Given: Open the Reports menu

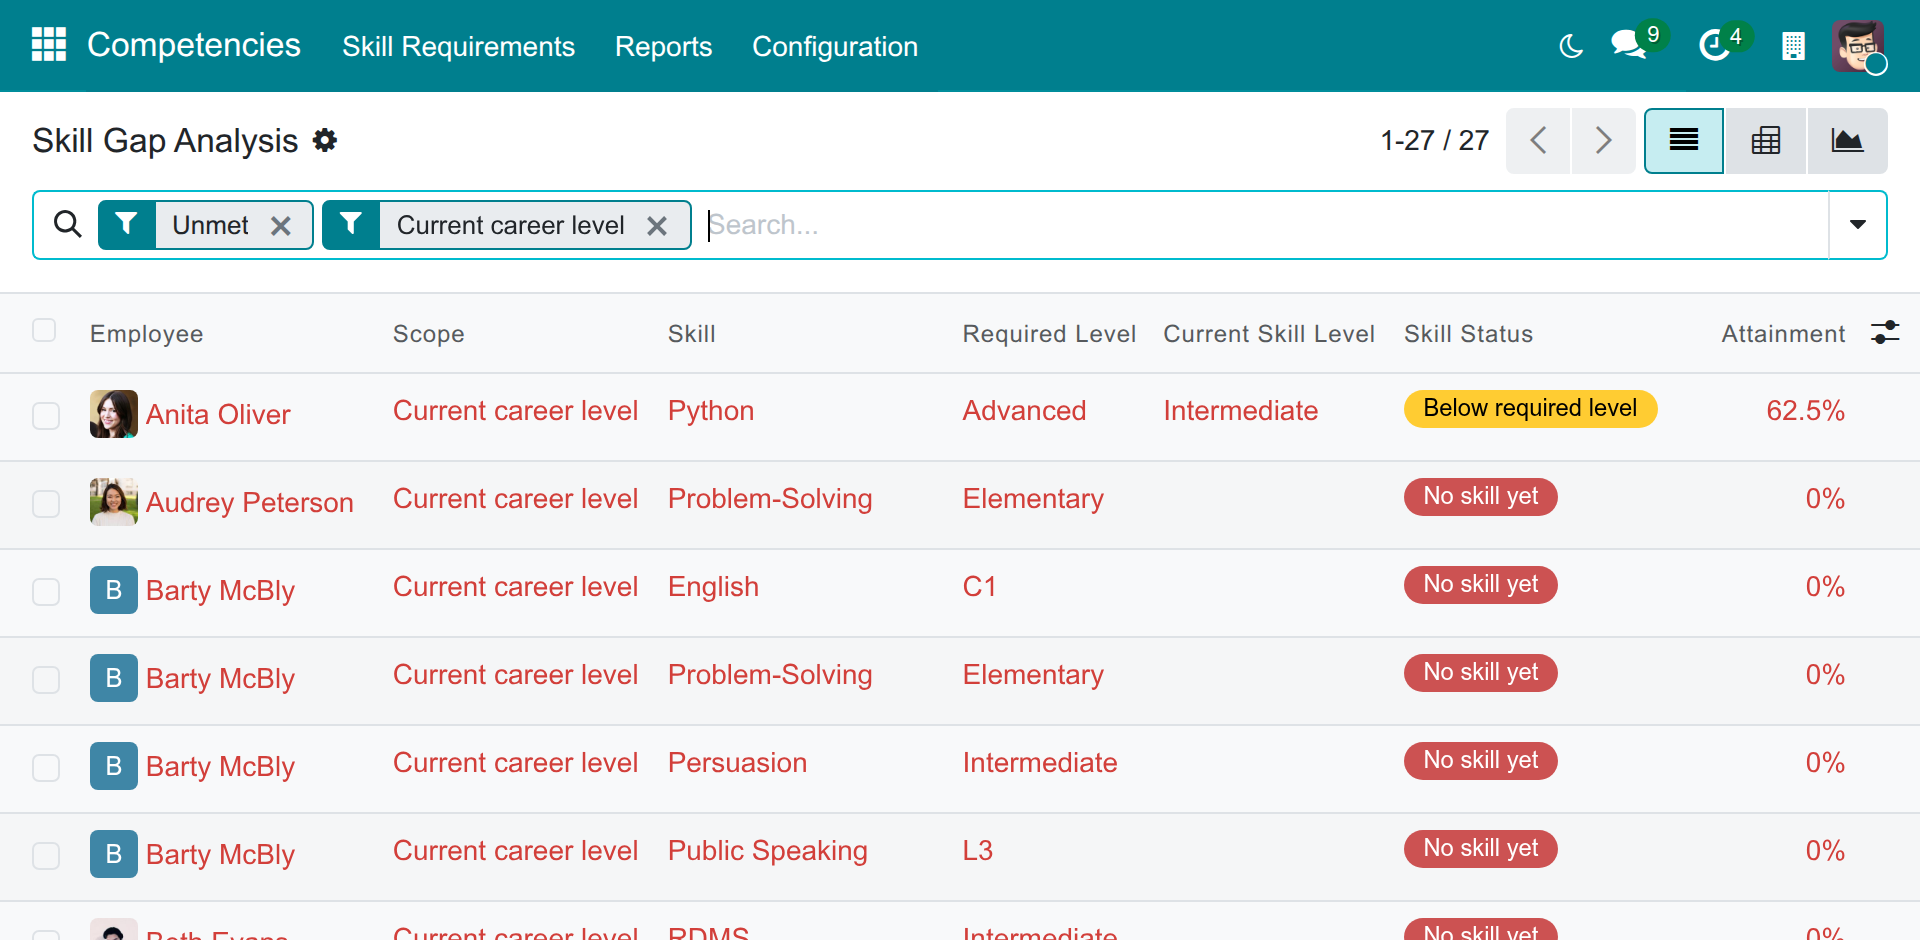Looking at the screenshot, I should (663, 46).
